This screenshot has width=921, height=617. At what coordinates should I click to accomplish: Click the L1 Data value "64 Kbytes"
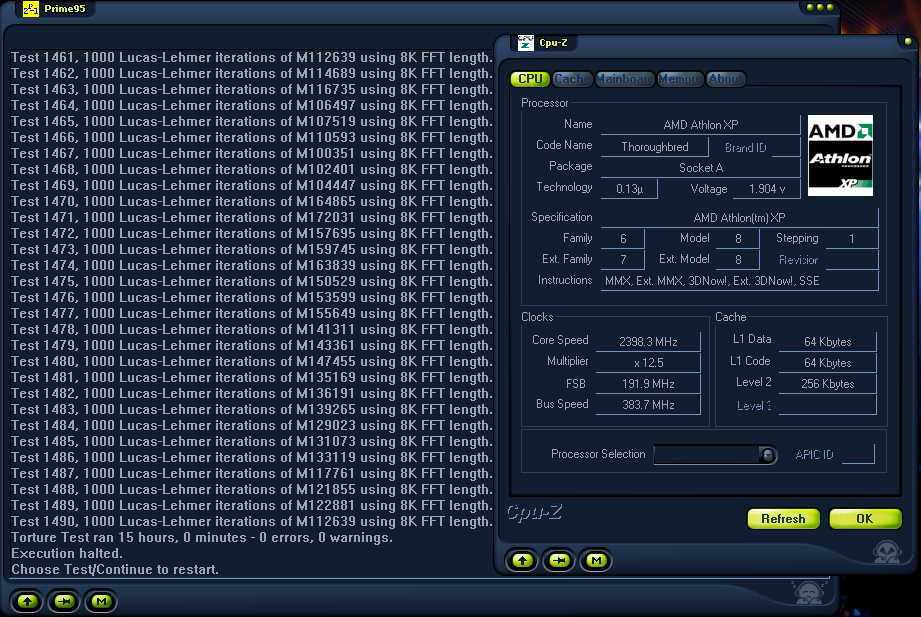click(x=827, y=342)
